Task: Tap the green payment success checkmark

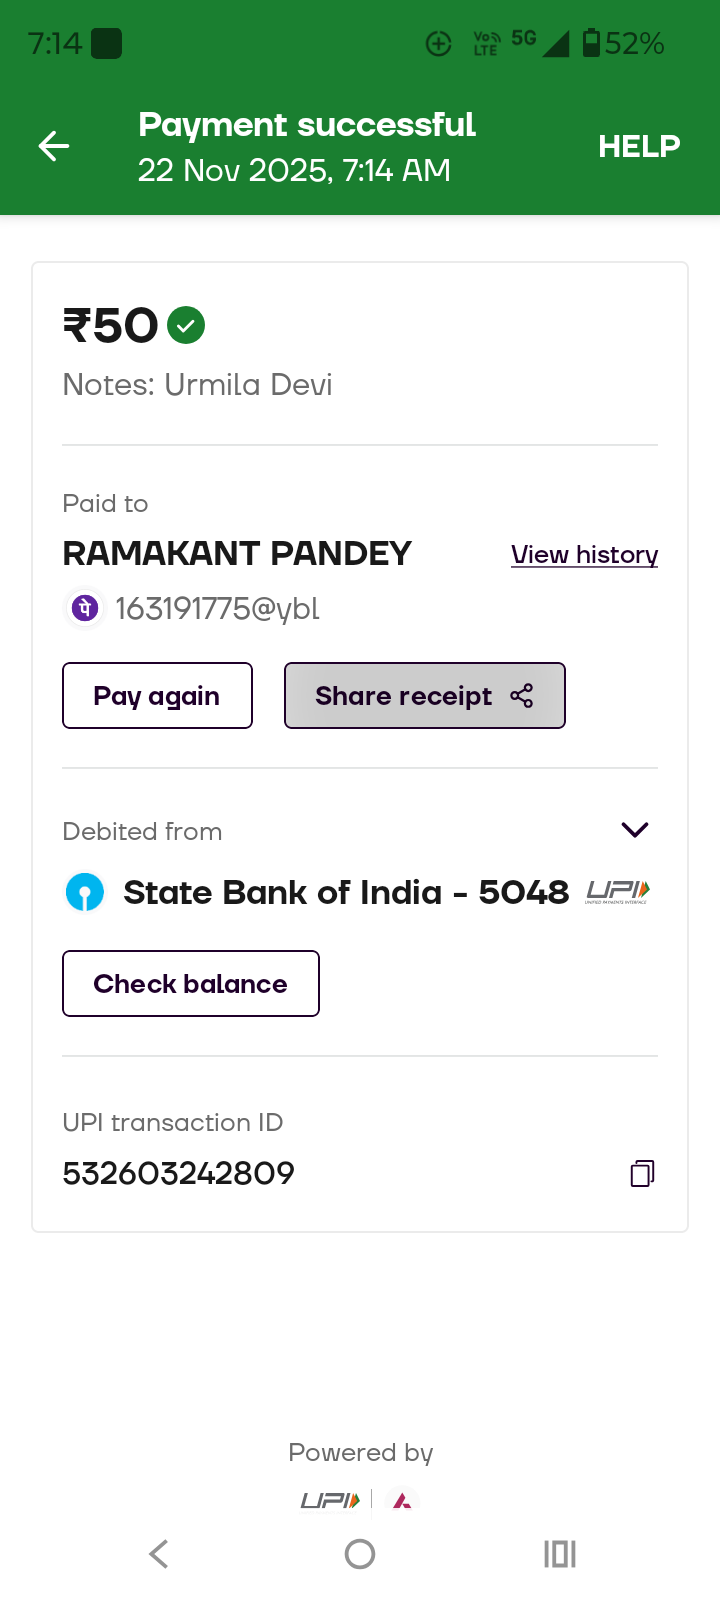Action: 186,325
